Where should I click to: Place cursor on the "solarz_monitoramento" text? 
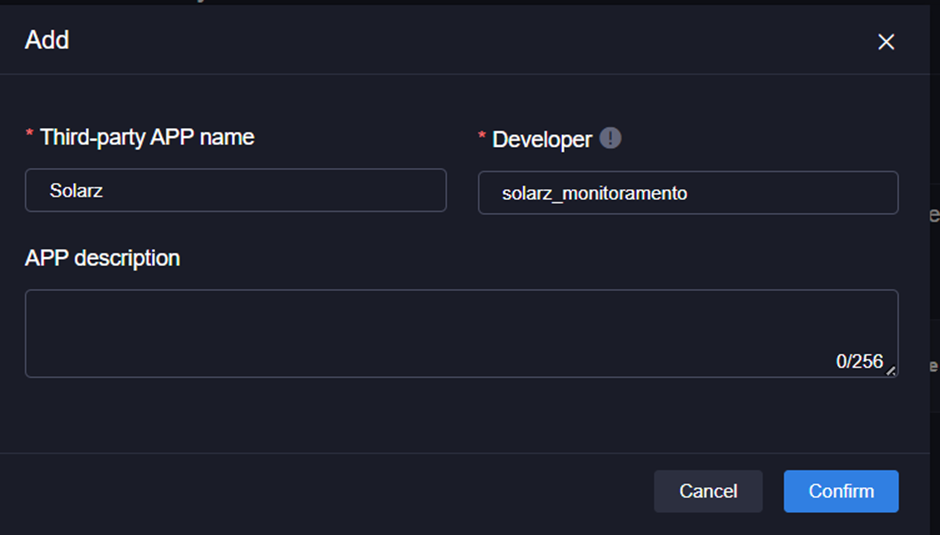[x=594, y=194]
